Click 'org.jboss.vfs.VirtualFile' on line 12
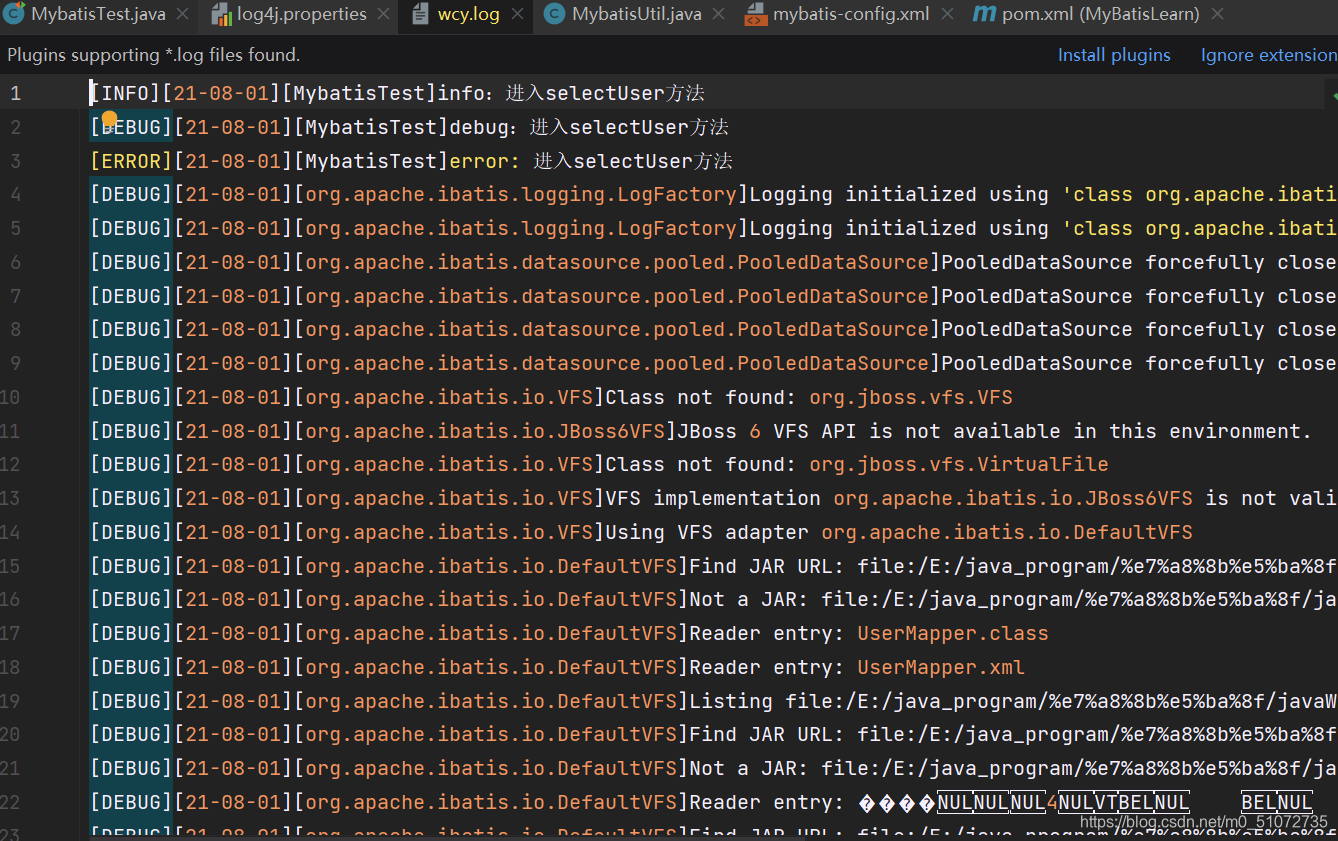The width and height of the screenshot is (1338, 841). (959, 464)
